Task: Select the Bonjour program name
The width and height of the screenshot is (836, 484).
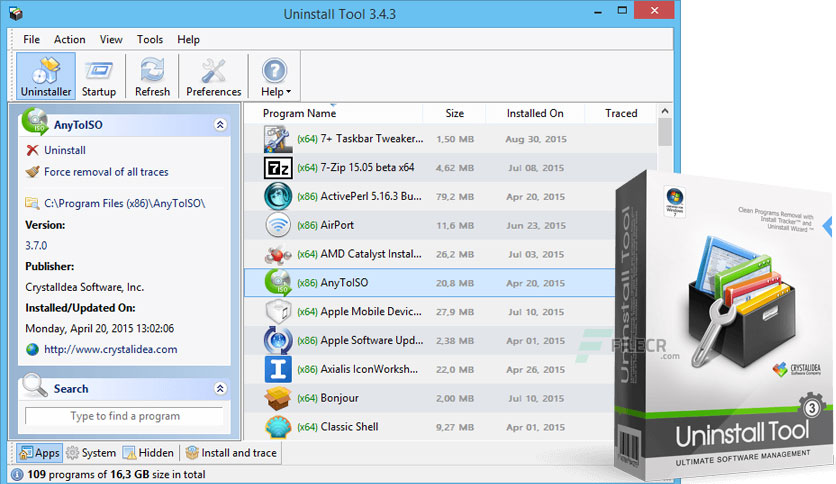Action: (x=339, y=398)
